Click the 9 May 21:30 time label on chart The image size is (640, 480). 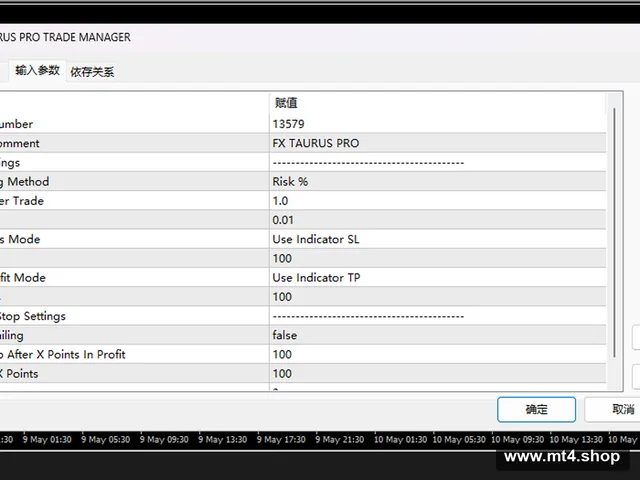pos(340,440)
